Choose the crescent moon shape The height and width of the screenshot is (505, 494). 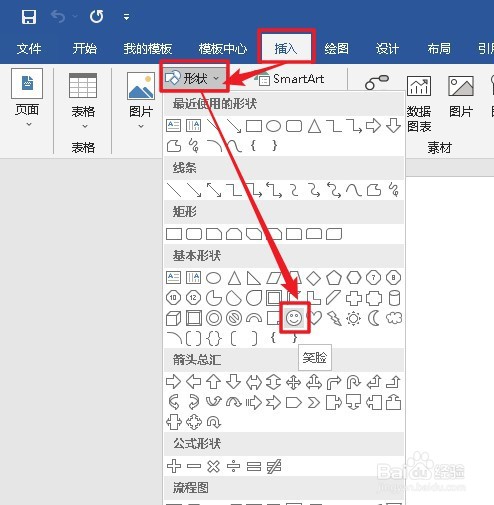point(374,318)
